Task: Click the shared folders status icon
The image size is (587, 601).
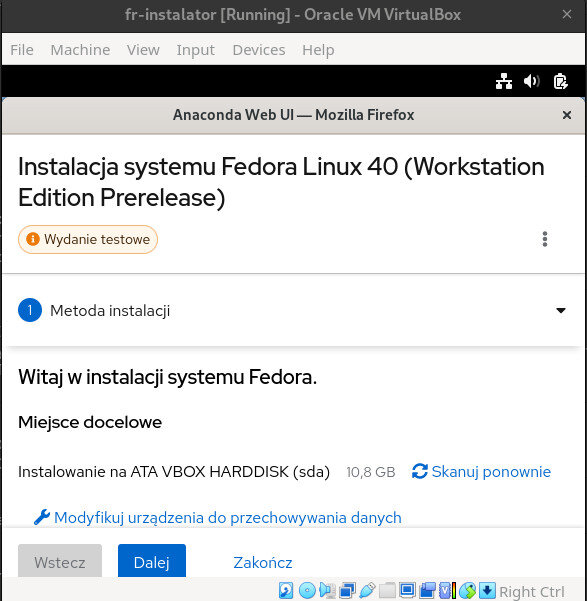Action: [387, 590]
